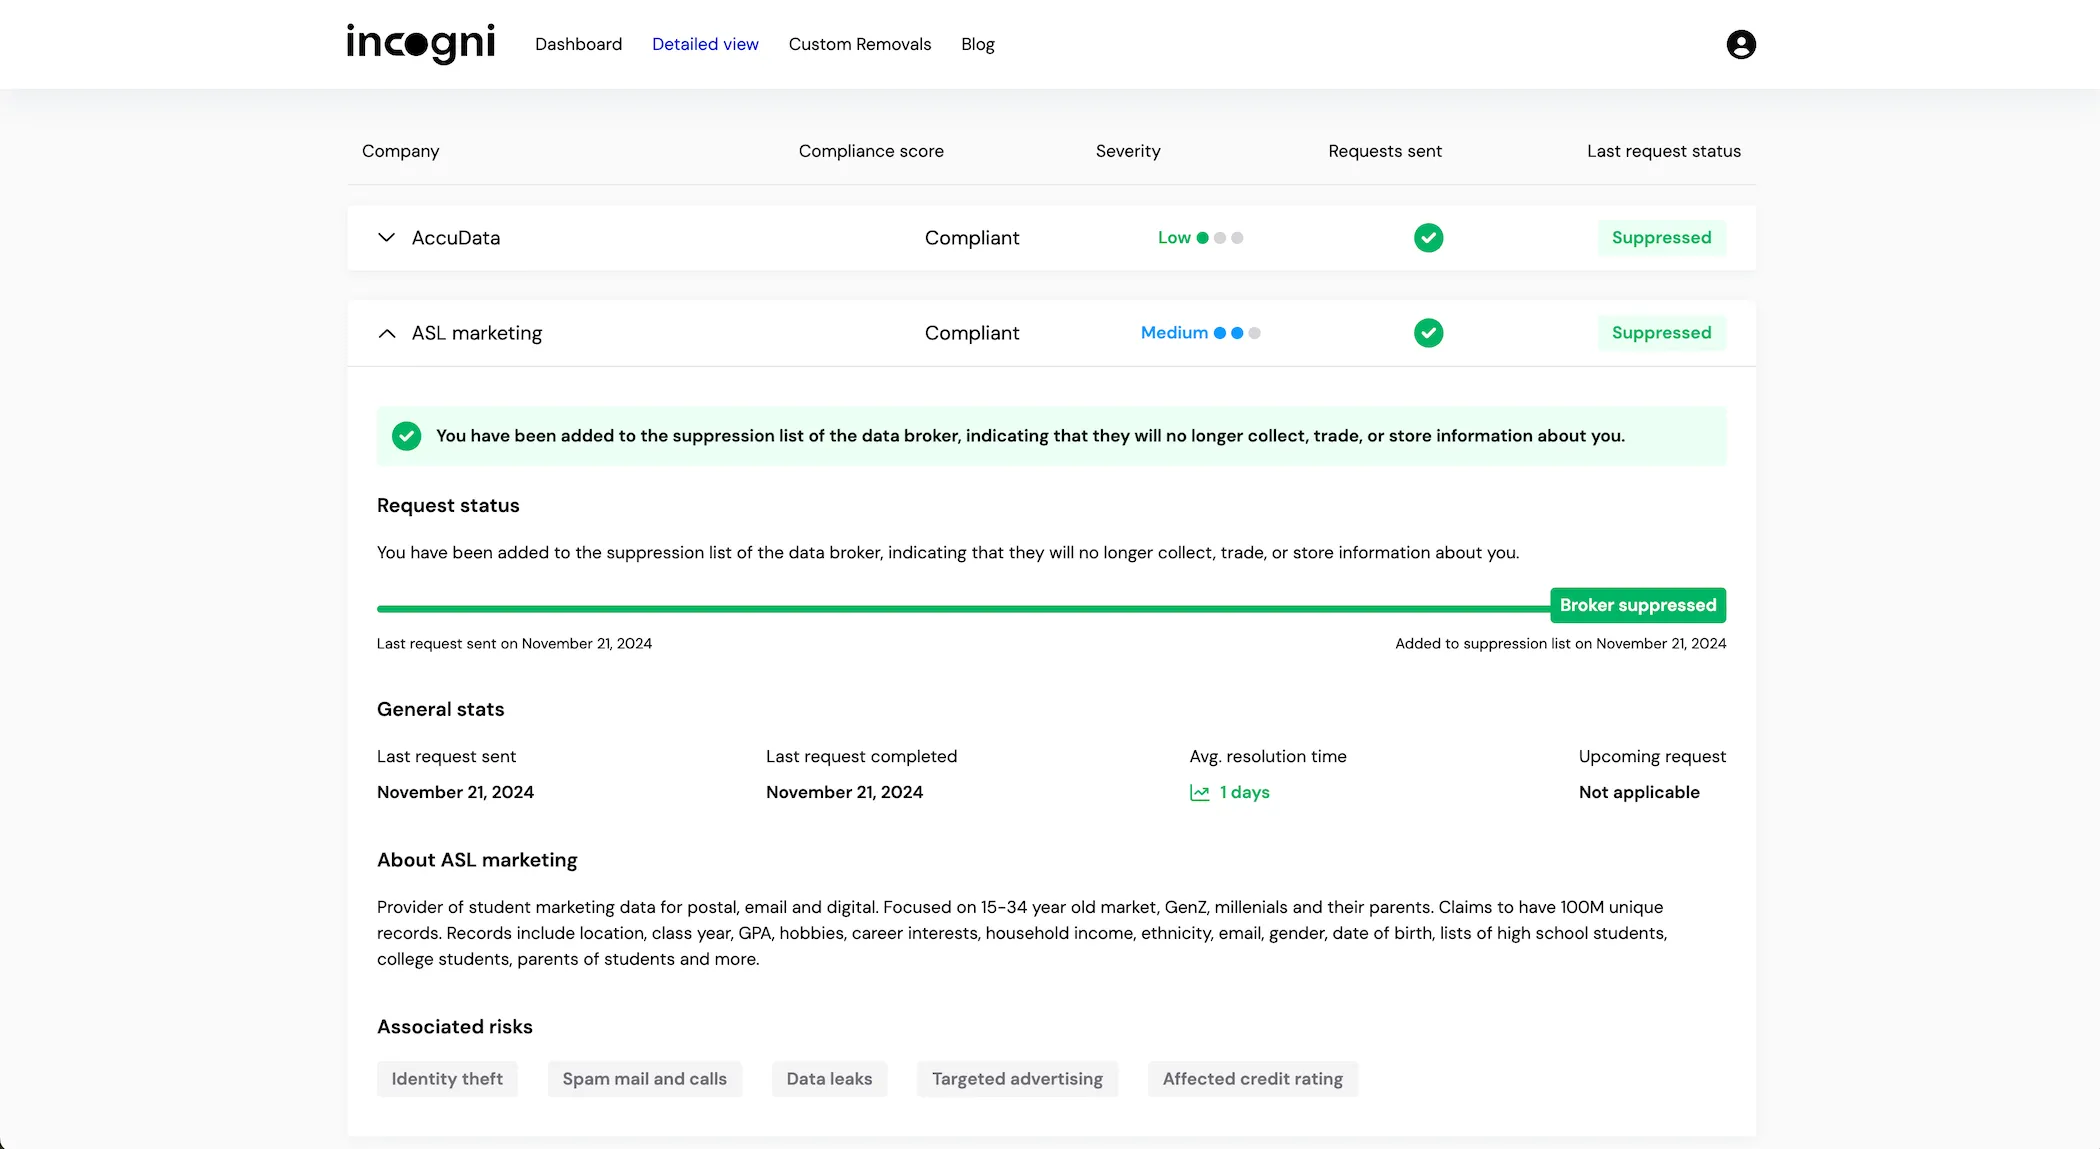The image size is (2100, 1149).
Task: Click AccuData Low severity dots
Action: tap(1219, 238)
